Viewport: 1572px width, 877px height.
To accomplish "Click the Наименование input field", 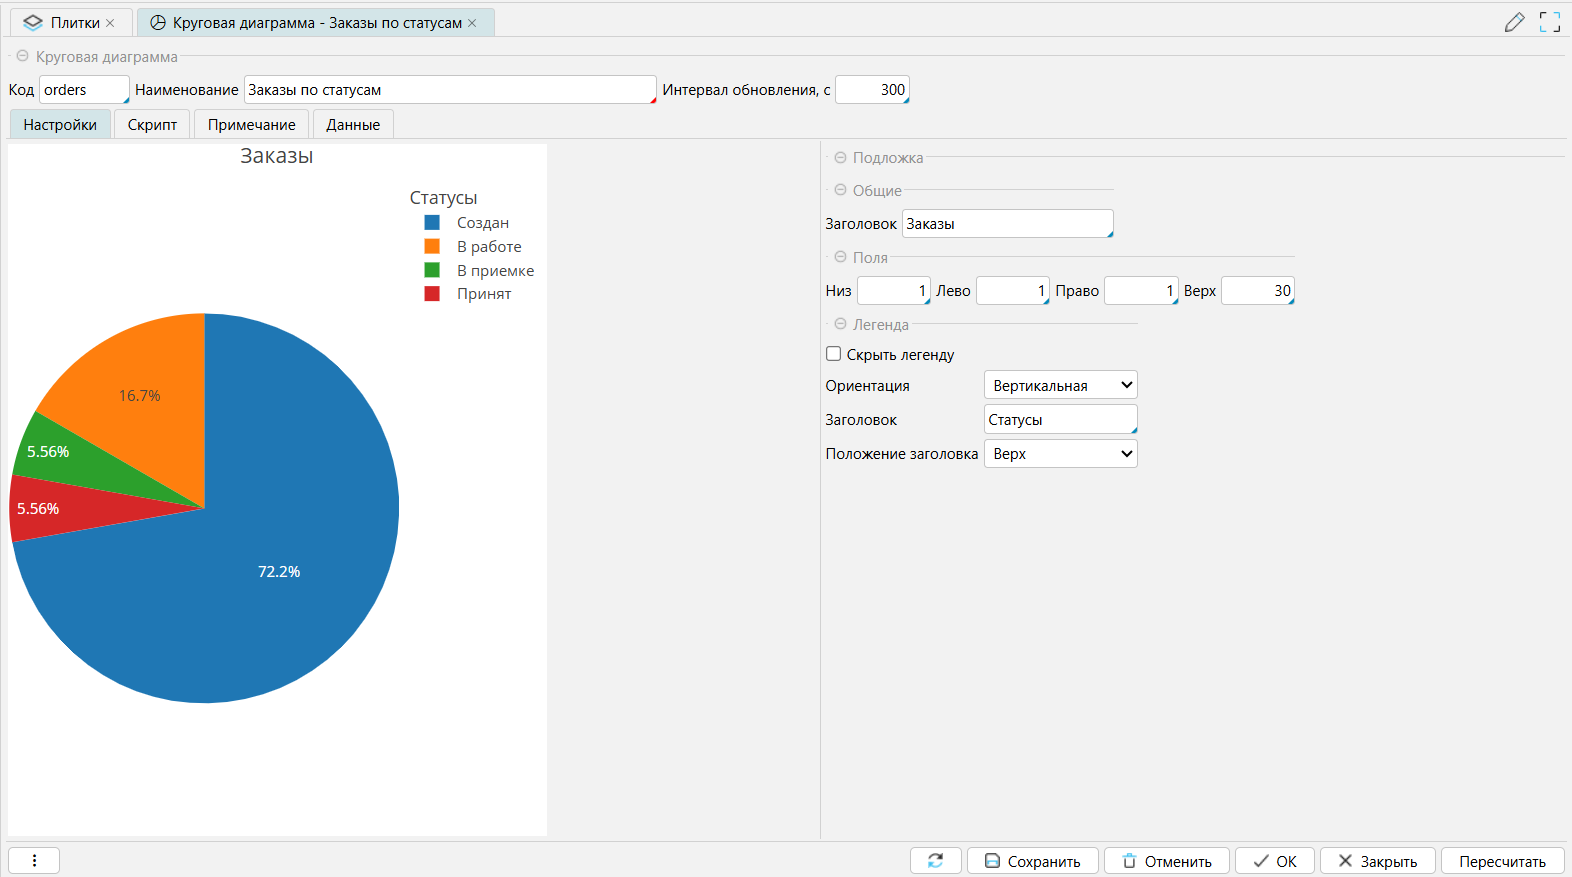I will point(449,90).
